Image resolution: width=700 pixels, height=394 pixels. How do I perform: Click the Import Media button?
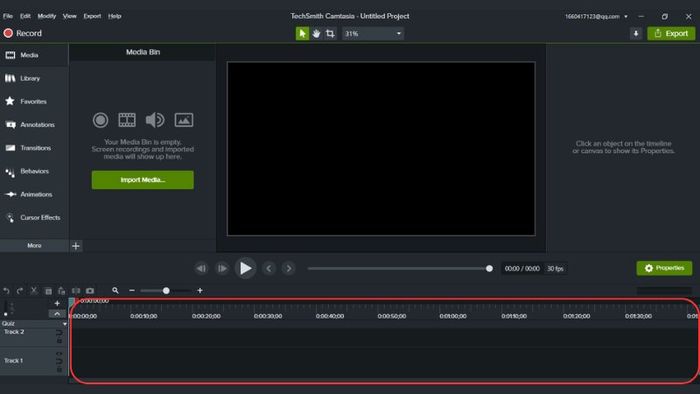143,180
